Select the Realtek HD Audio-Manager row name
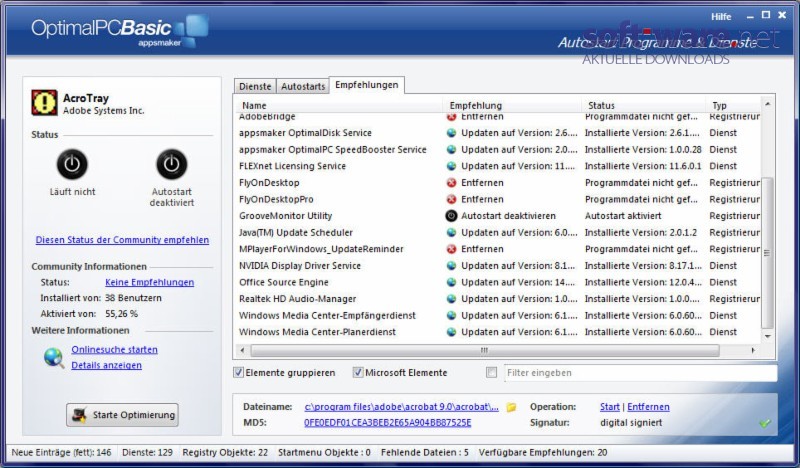The height and width of the screenshot is (468, 800). tap(297, 299)
